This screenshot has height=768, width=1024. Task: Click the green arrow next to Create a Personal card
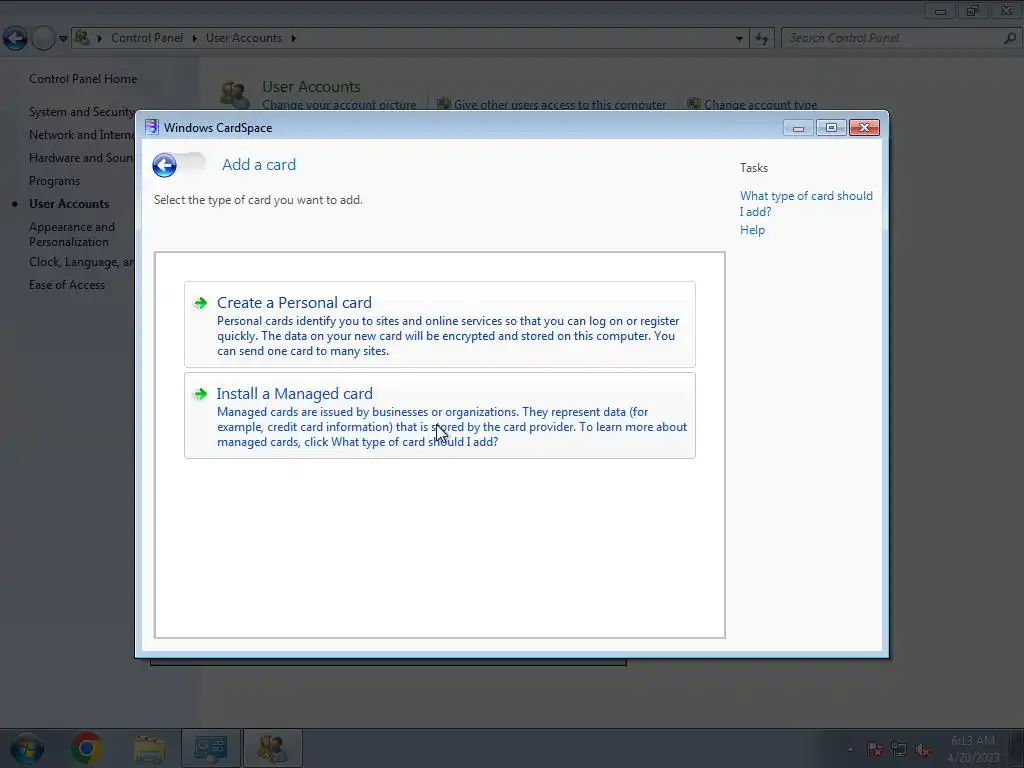coord(200,303)
